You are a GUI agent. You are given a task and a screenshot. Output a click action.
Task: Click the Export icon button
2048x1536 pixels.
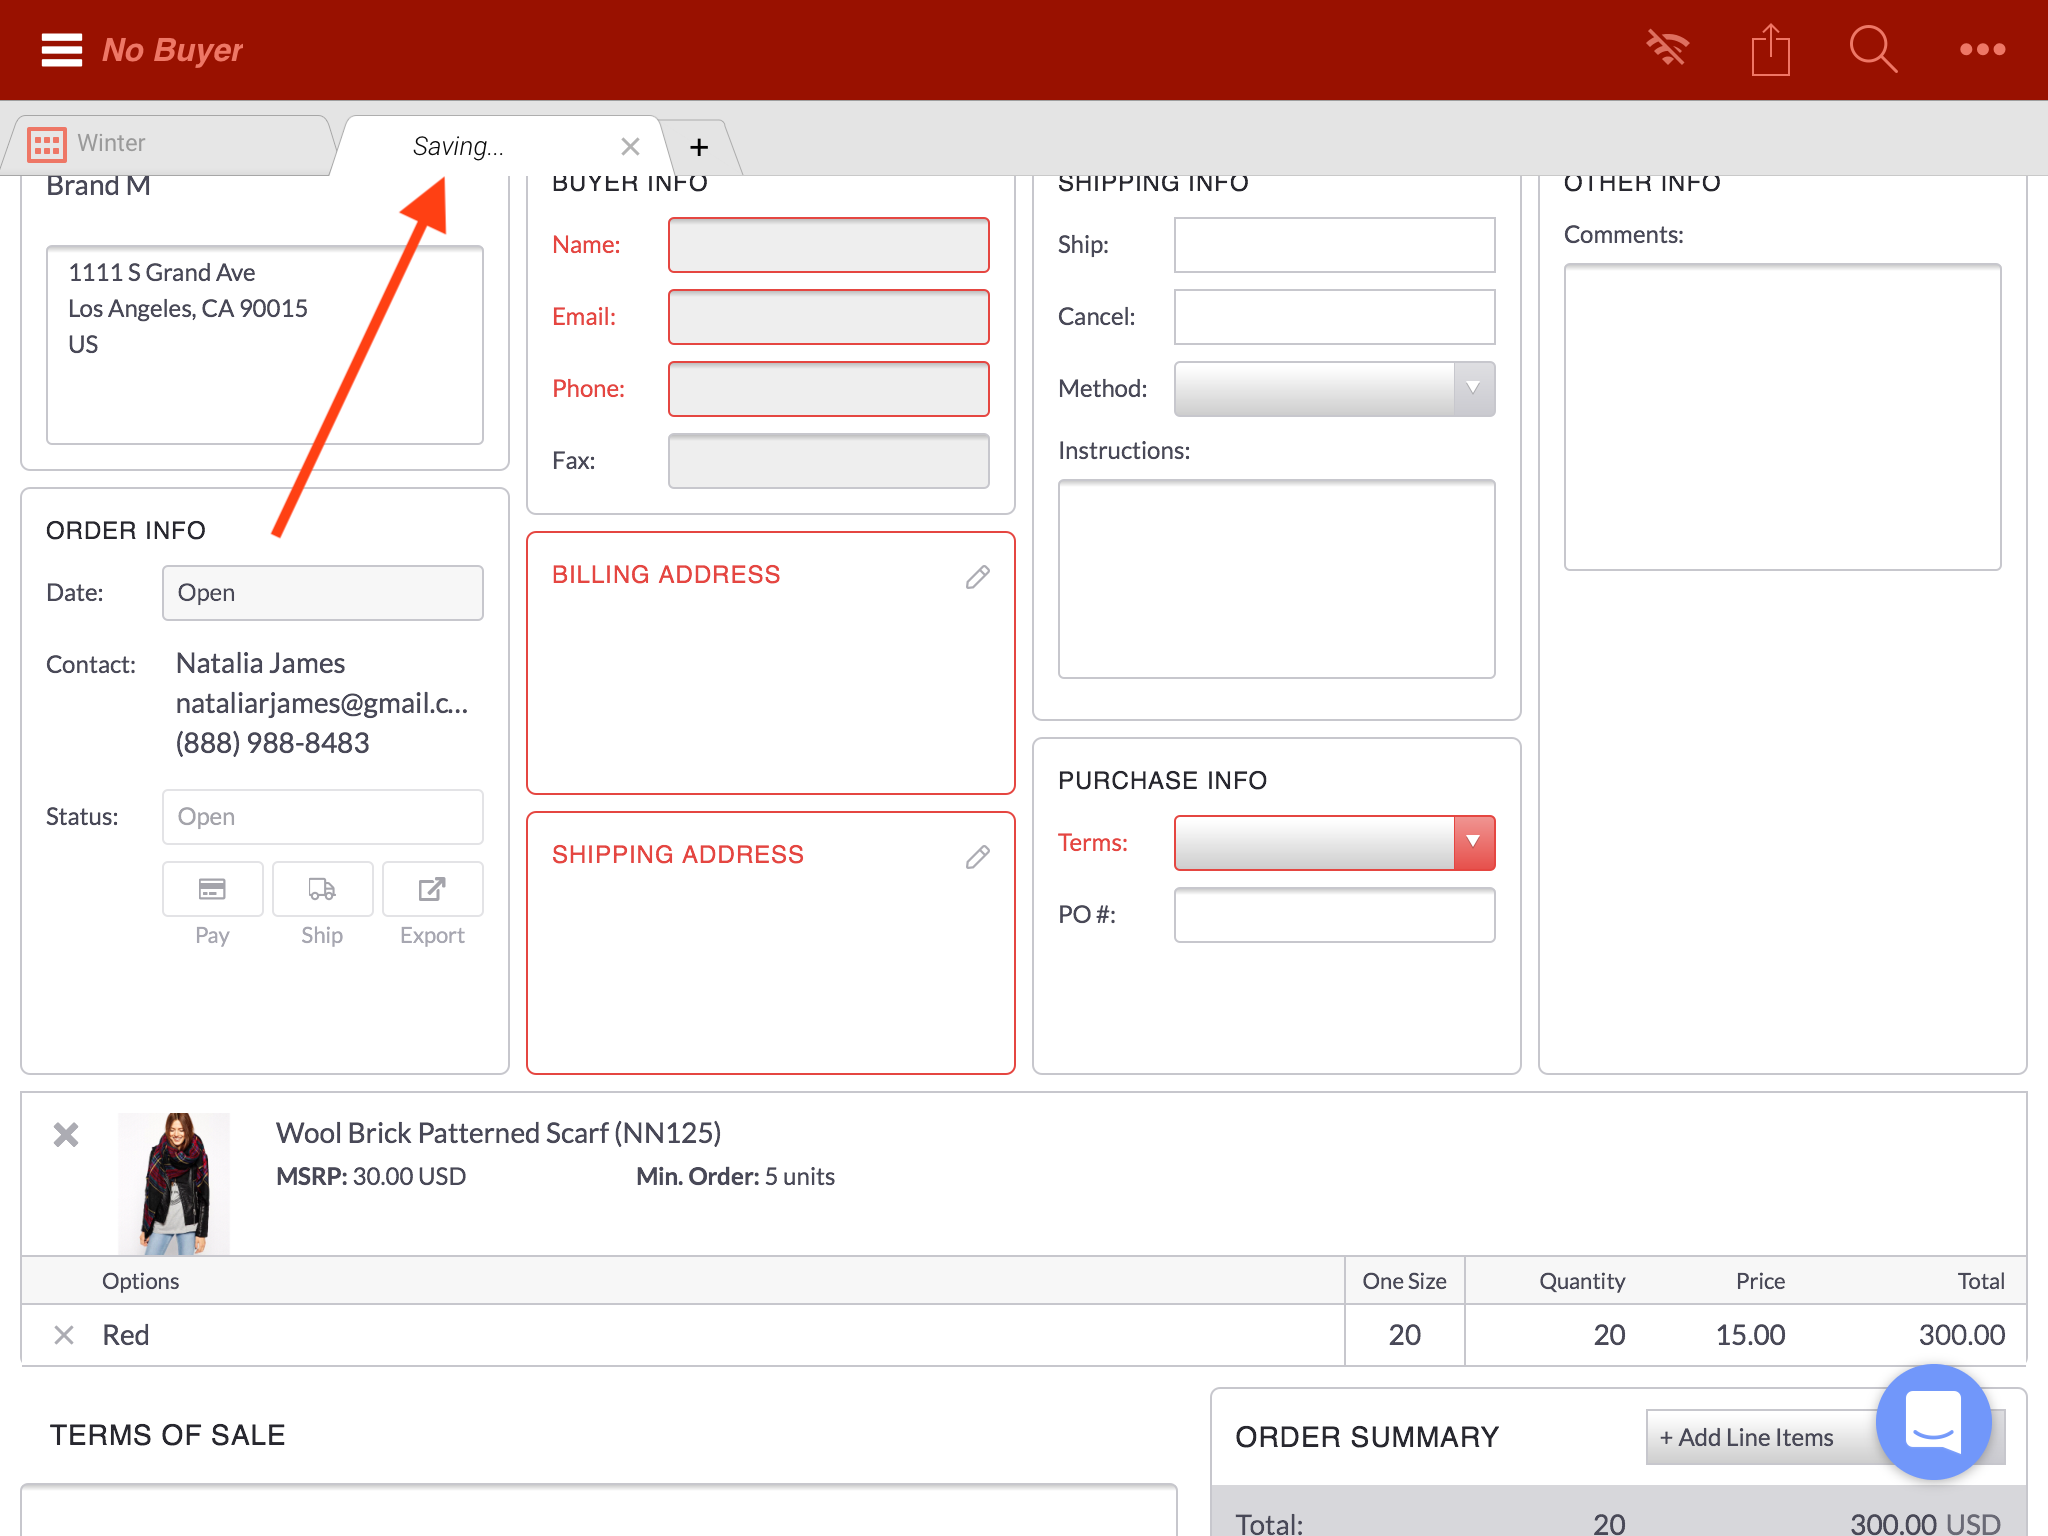pyautogui.click(x=432, y=889)
